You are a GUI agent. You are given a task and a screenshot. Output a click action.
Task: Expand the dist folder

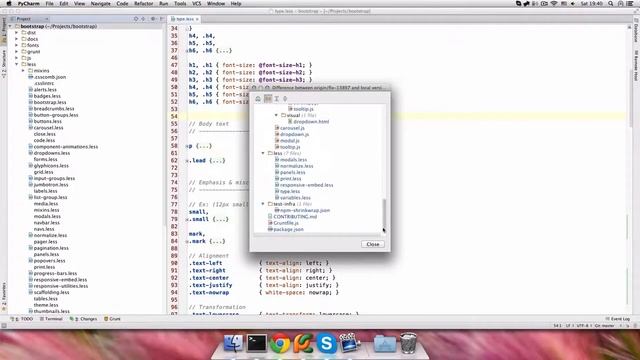coord(17,33)
